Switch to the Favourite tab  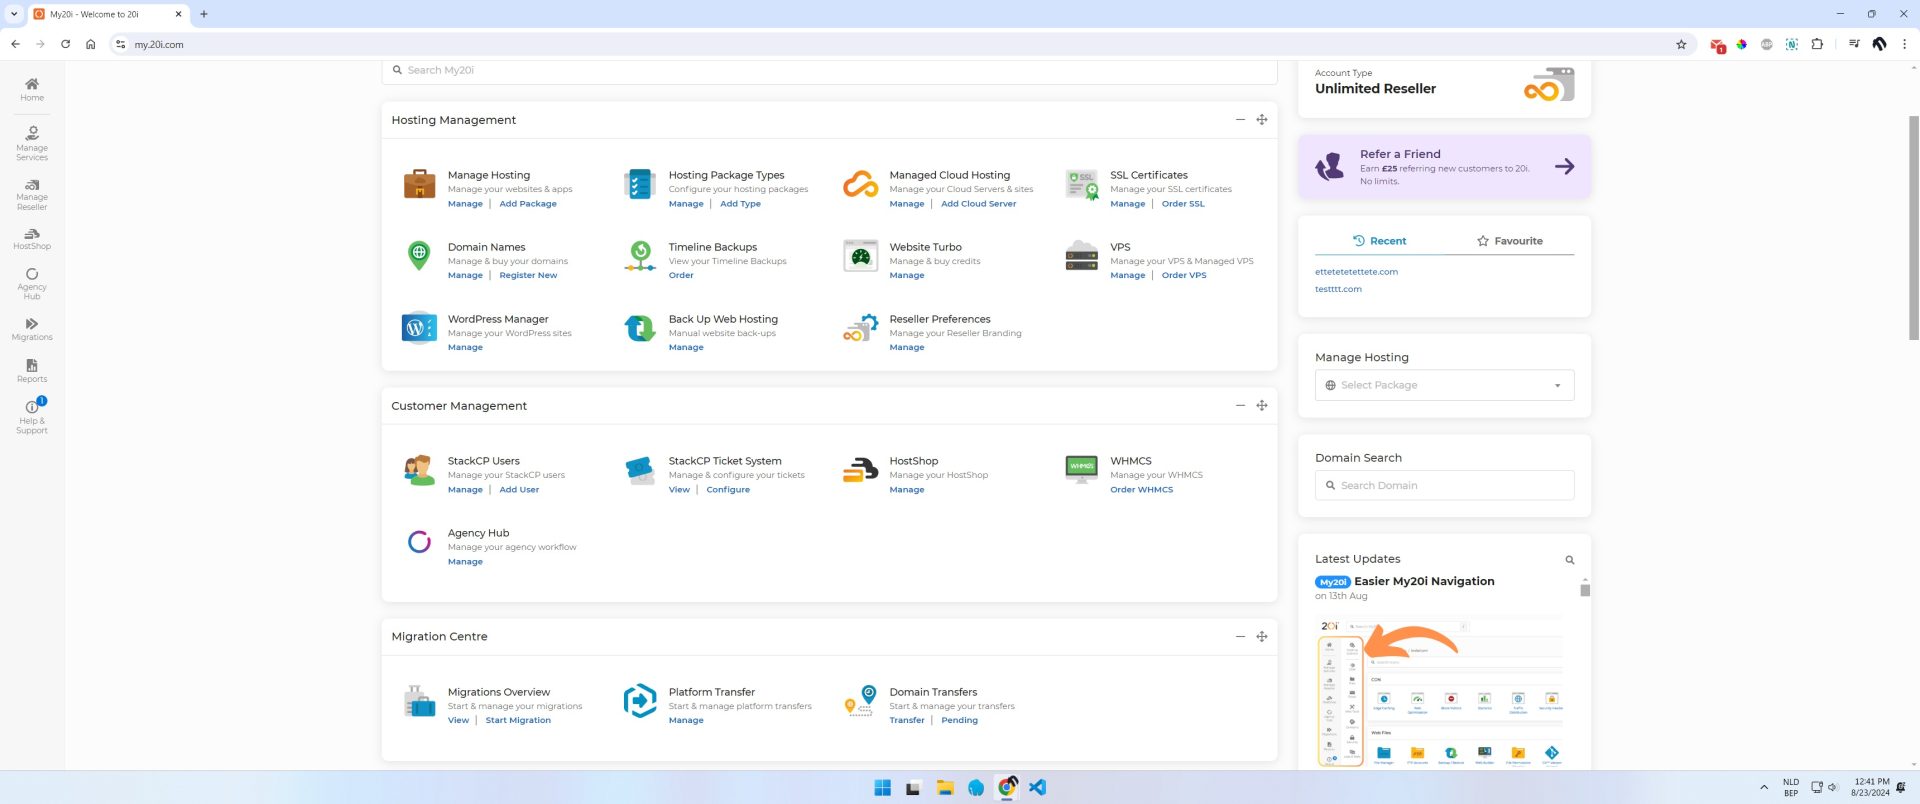[x=1509, y=241]
